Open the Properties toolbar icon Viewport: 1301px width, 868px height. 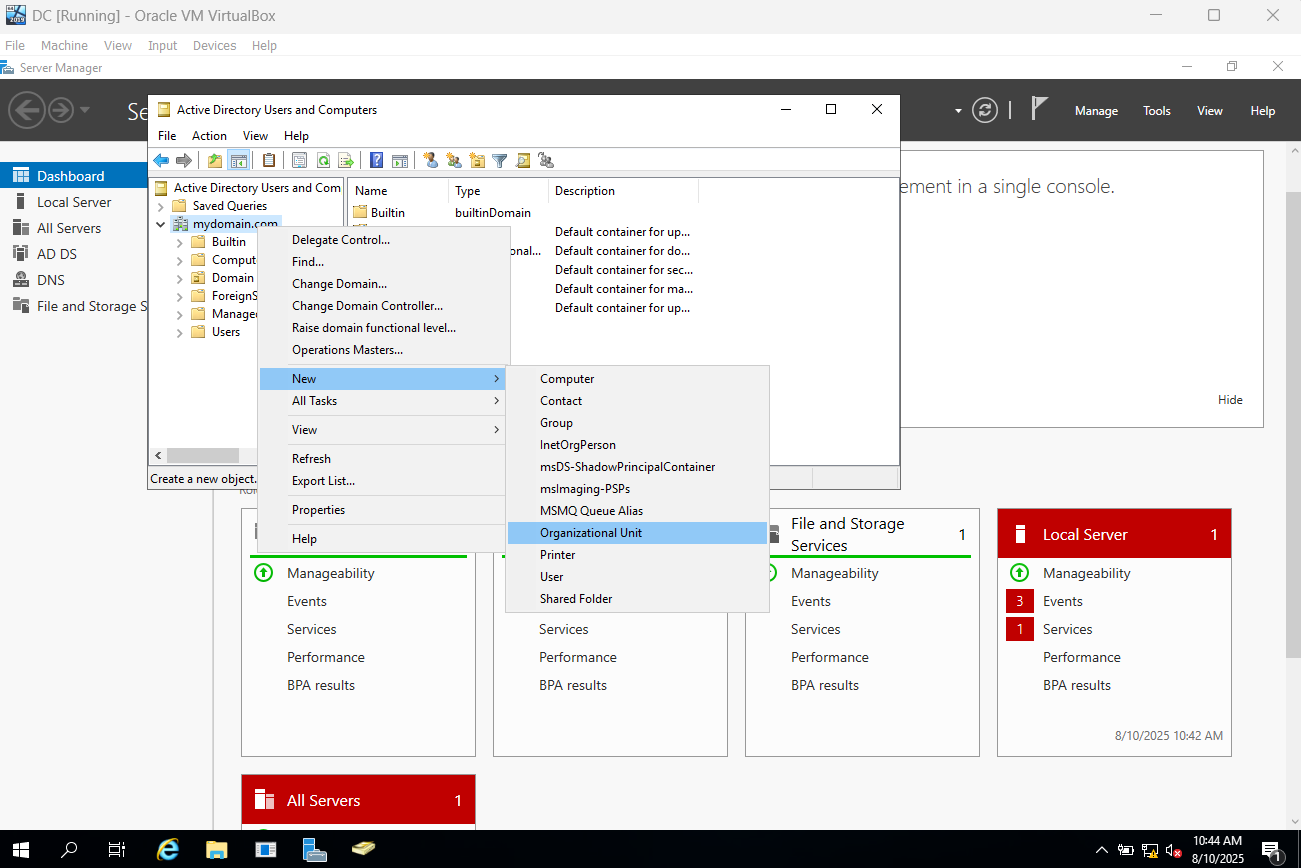(300, 160)
